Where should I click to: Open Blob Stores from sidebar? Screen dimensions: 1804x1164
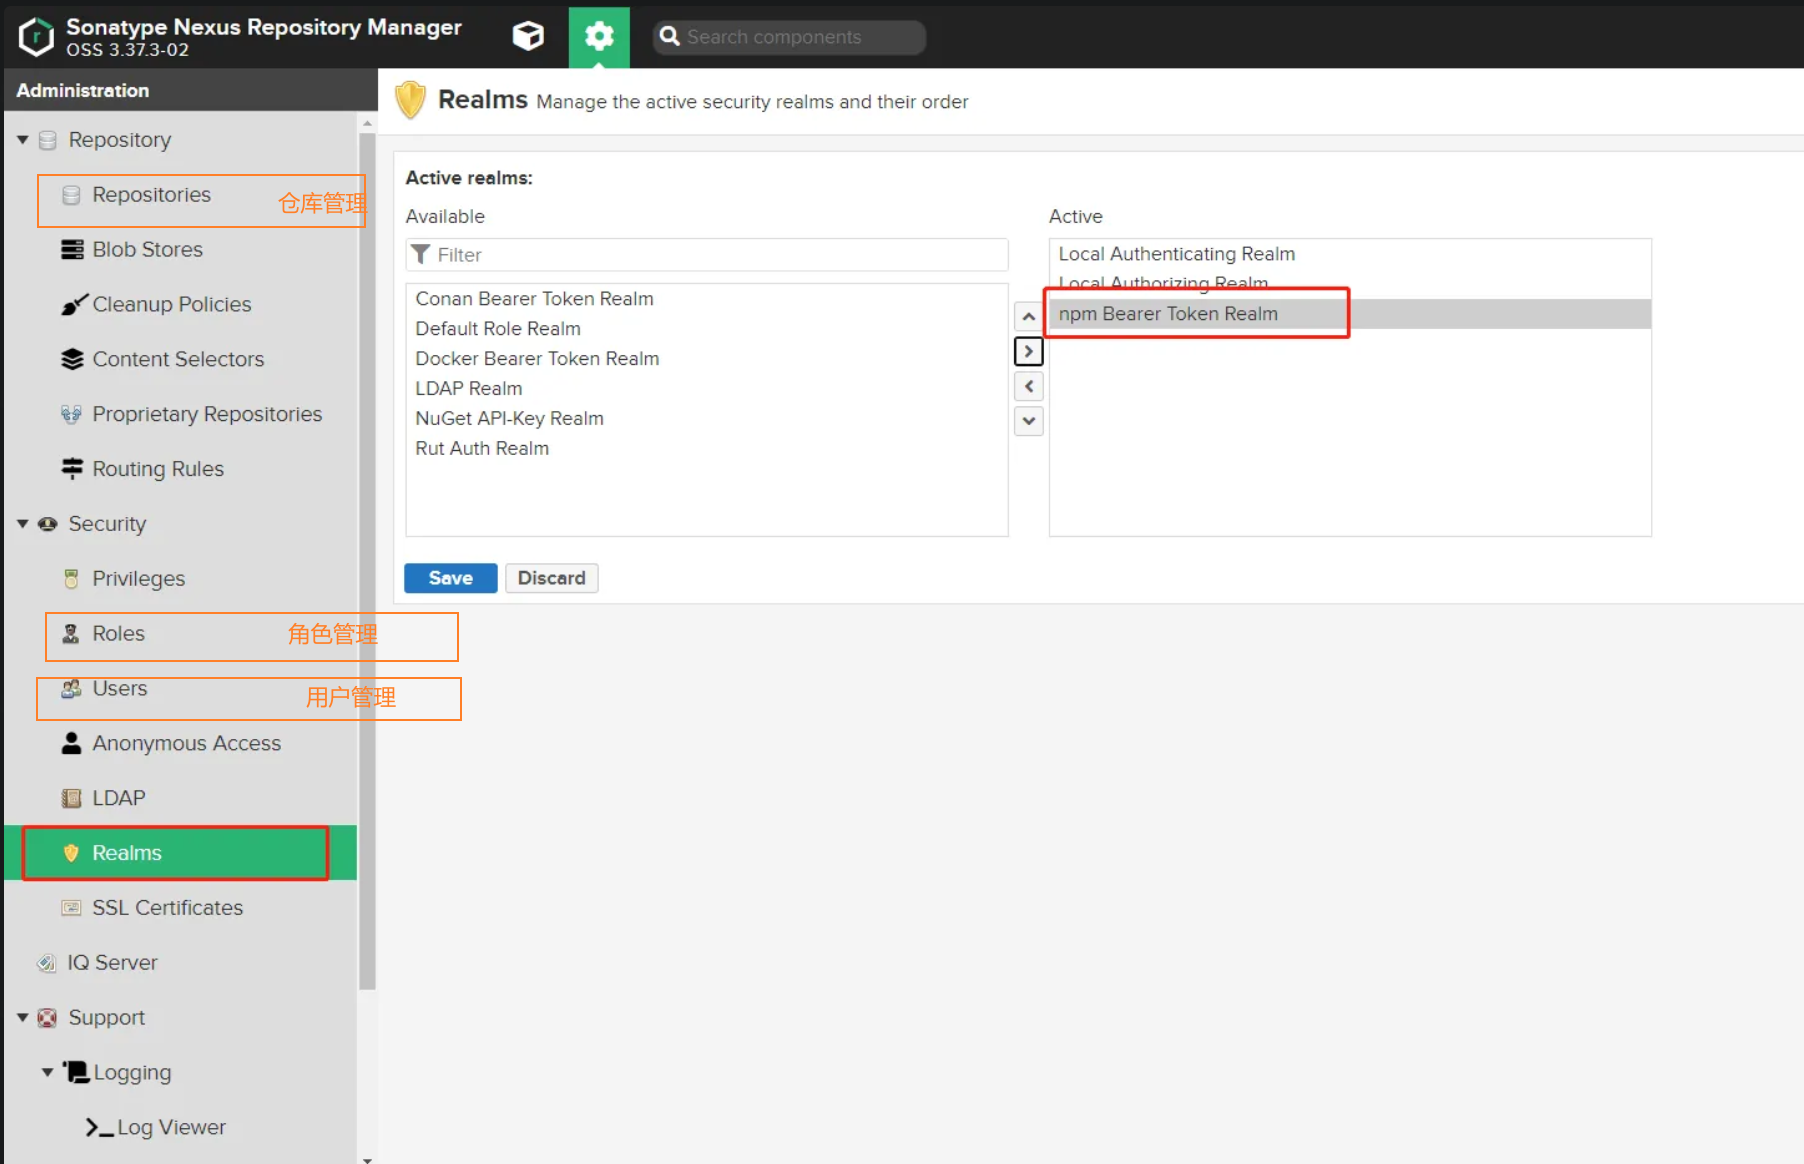147,250
